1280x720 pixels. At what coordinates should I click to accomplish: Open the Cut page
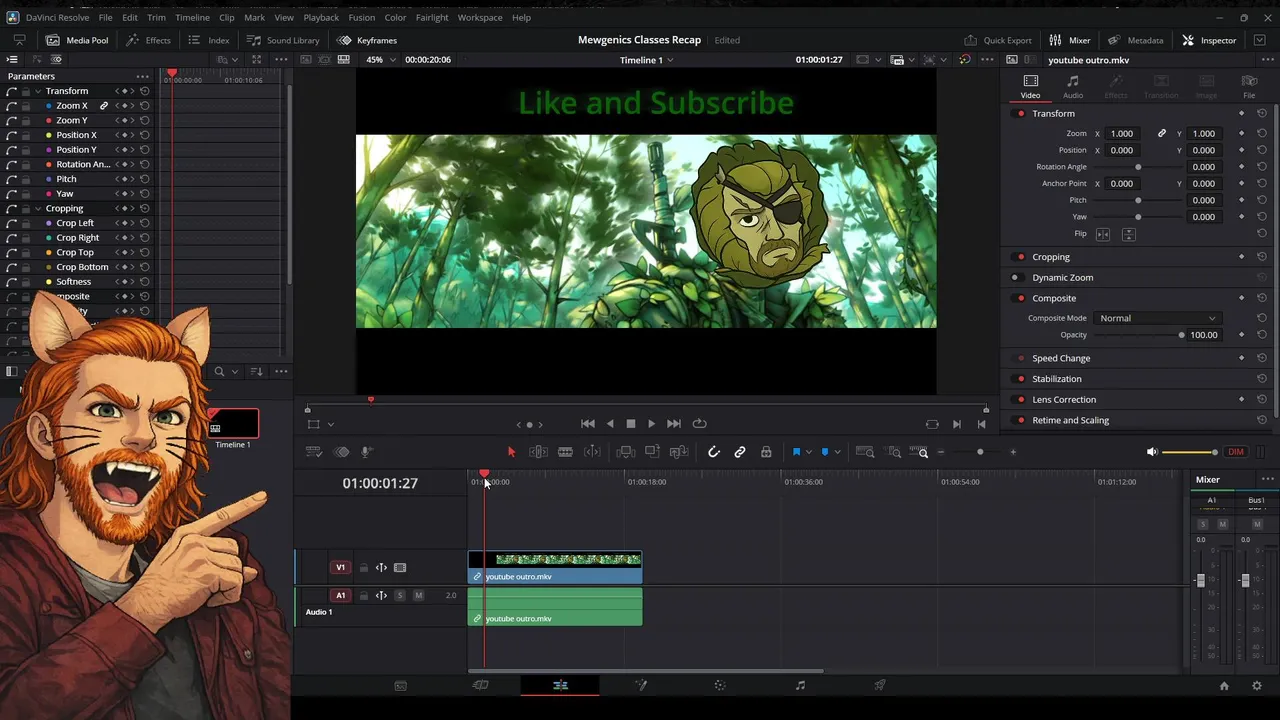point(480,685)
